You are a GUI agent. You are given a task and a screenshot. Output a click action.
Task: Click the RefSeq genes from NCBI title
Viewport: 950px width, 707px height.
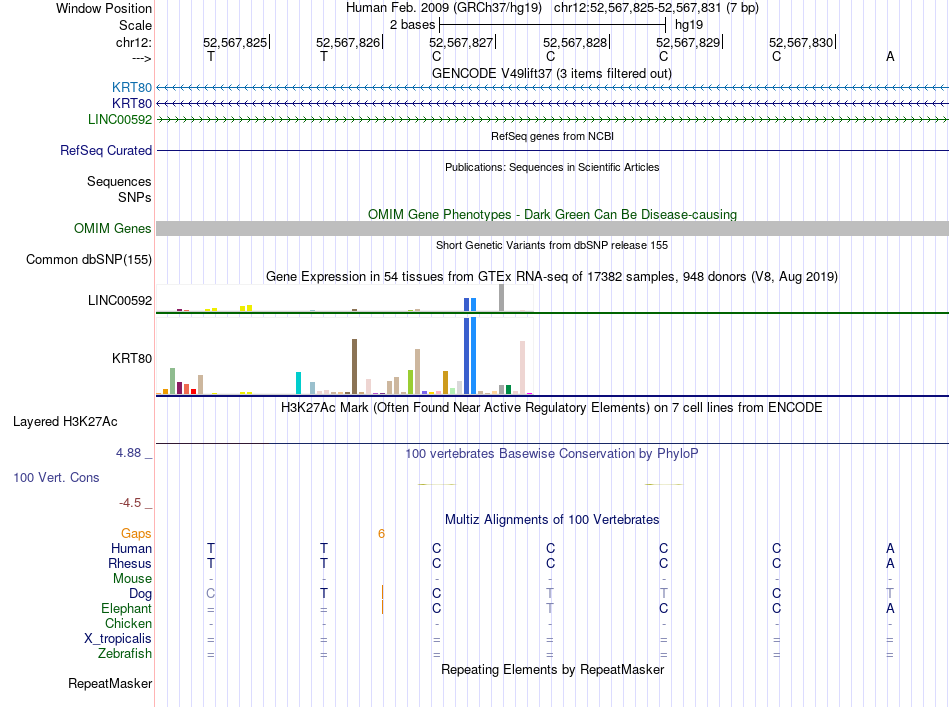pos(552,136)
